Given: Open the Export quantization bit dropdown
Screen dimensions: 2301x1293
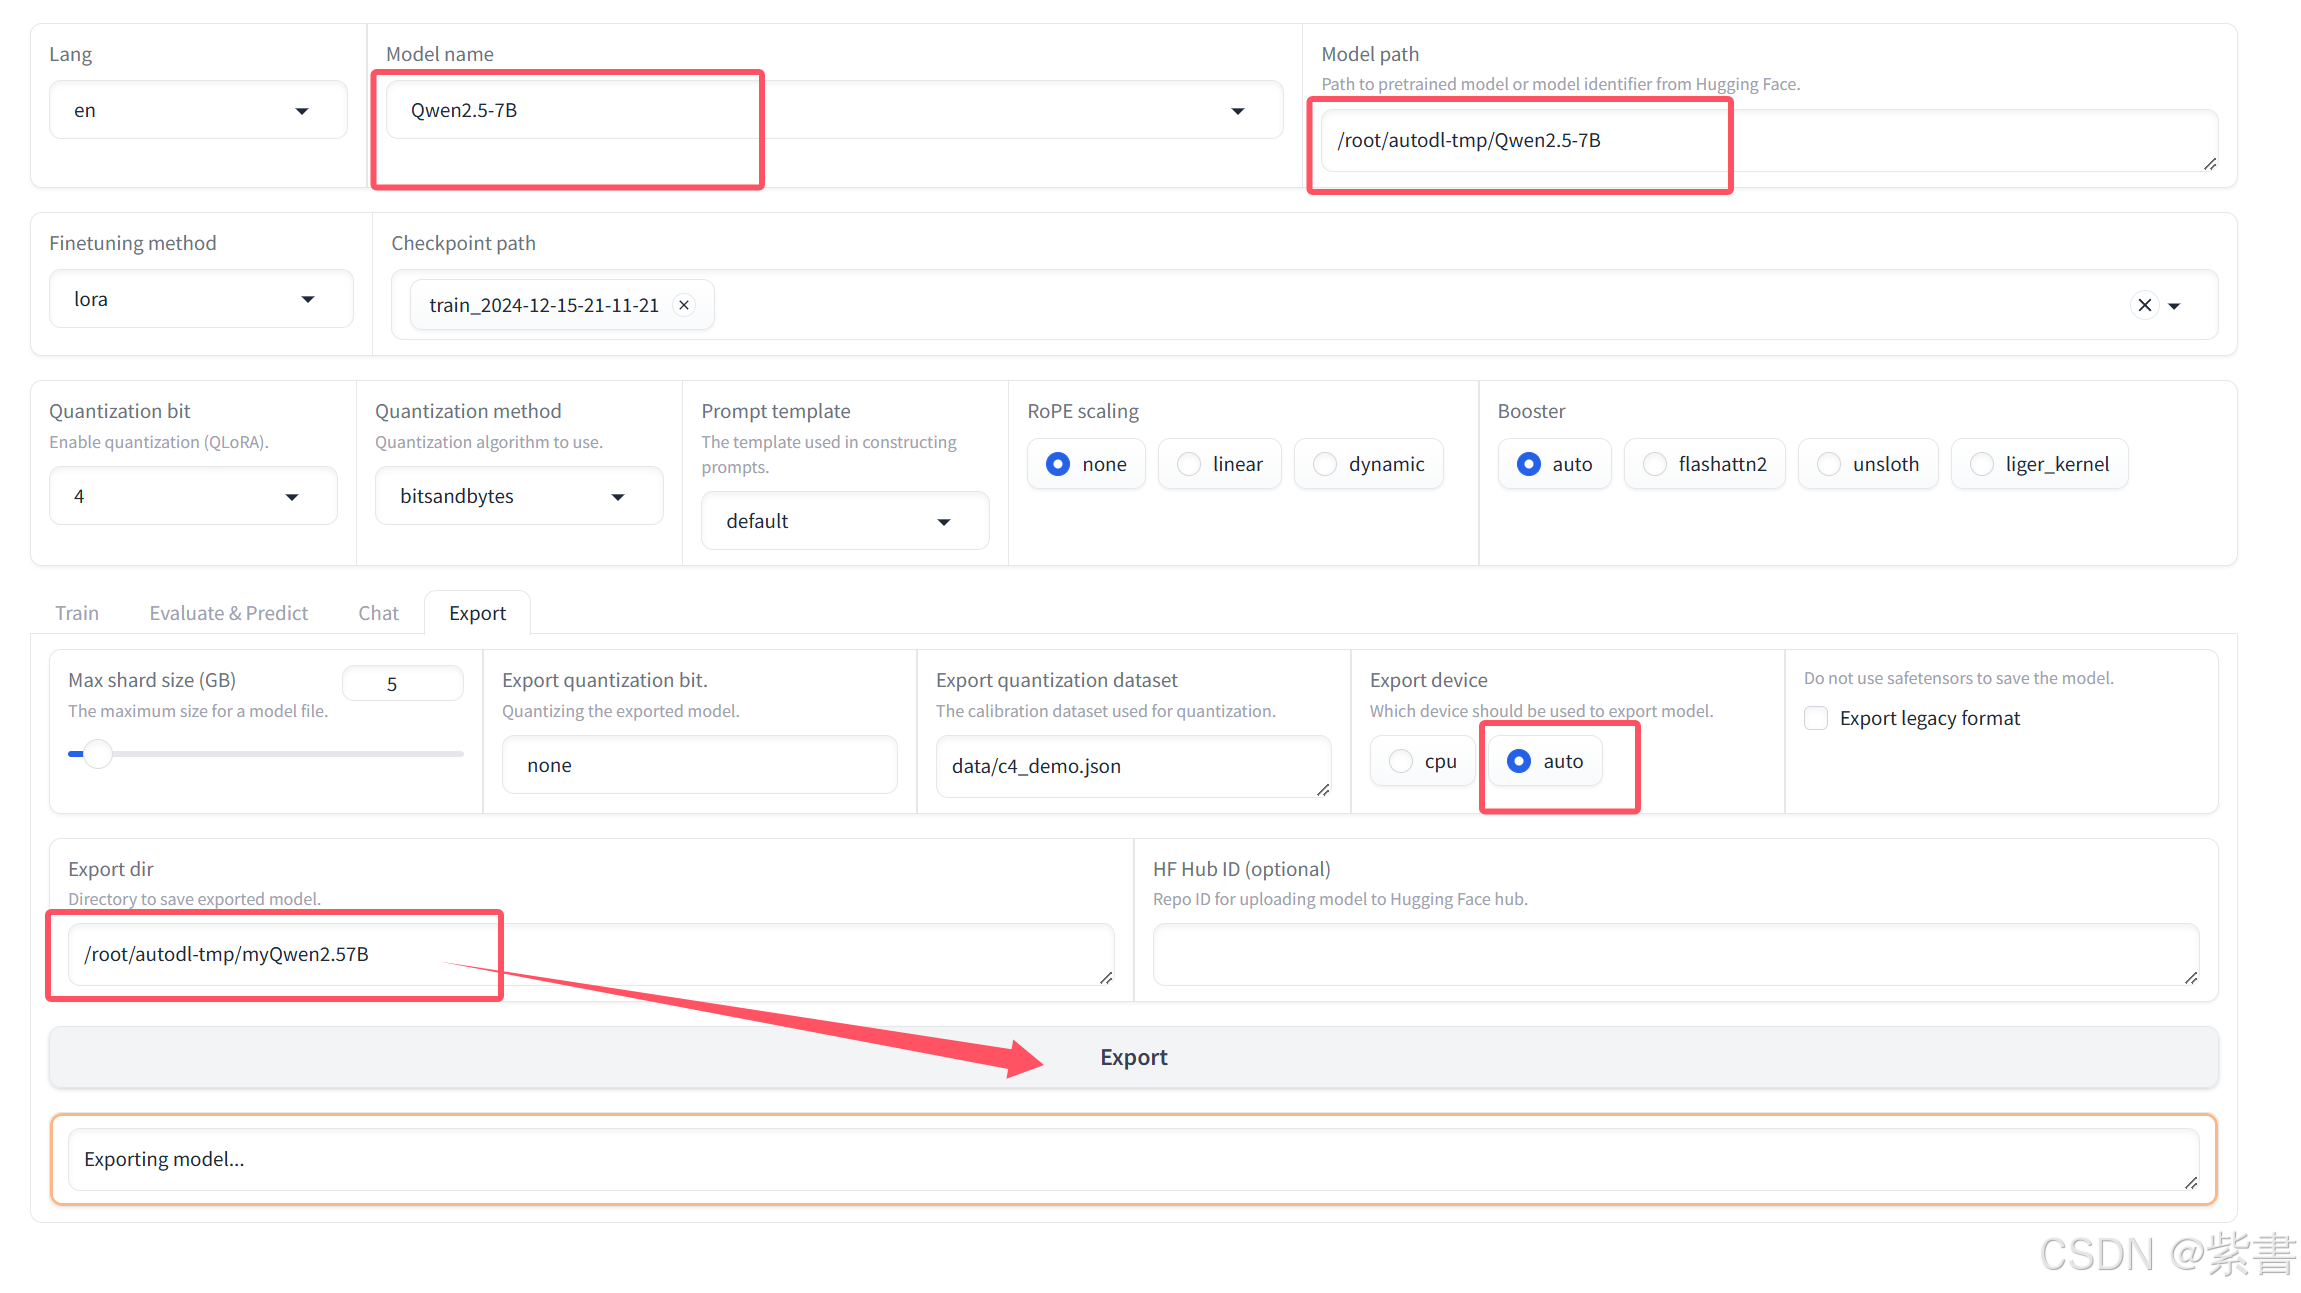Looking at the screenshot, I should (699, 765).
